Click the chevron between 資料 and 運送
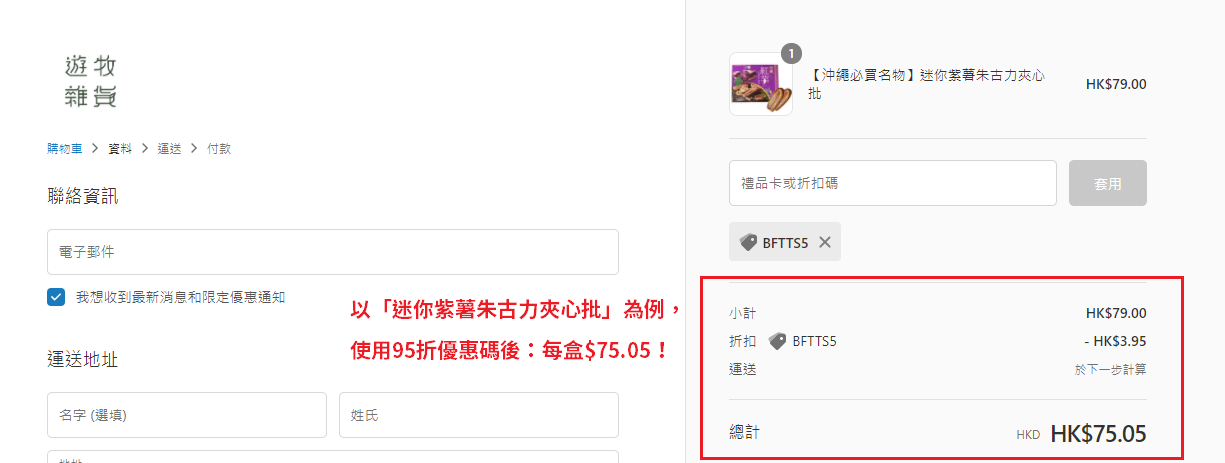Image resolution: width=1225 pixels, height=463 pixels. pos(145,148)
